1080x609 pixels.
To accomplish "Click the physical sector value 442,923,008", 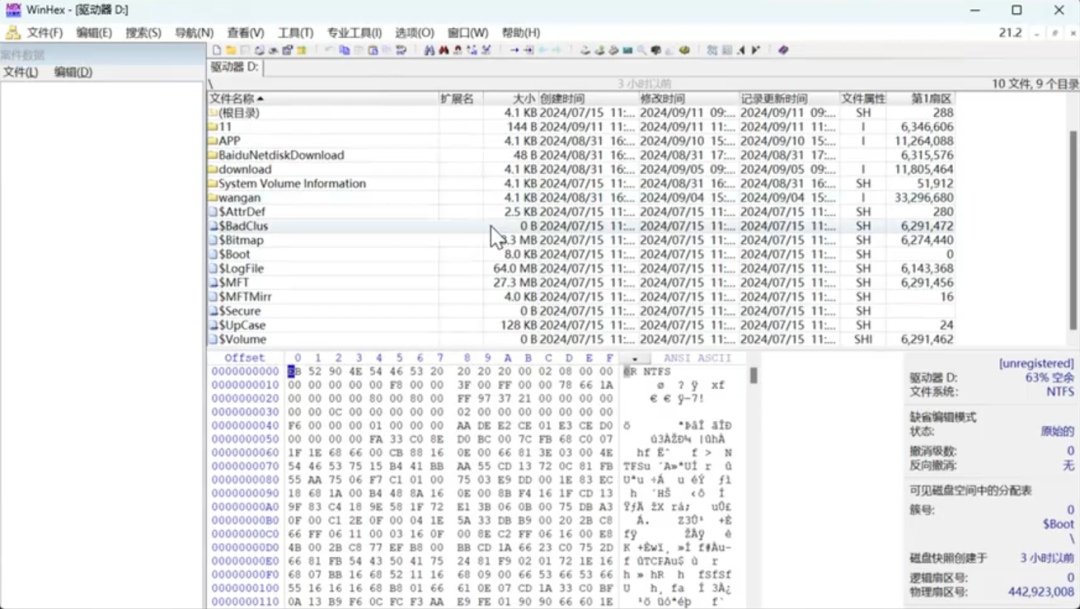I will (1041, 592).
